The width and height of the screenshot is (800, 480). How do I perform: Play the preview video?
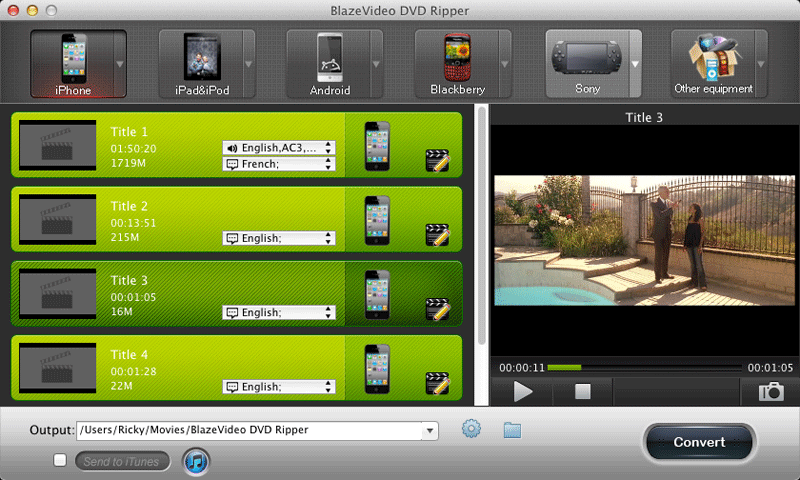522,392
